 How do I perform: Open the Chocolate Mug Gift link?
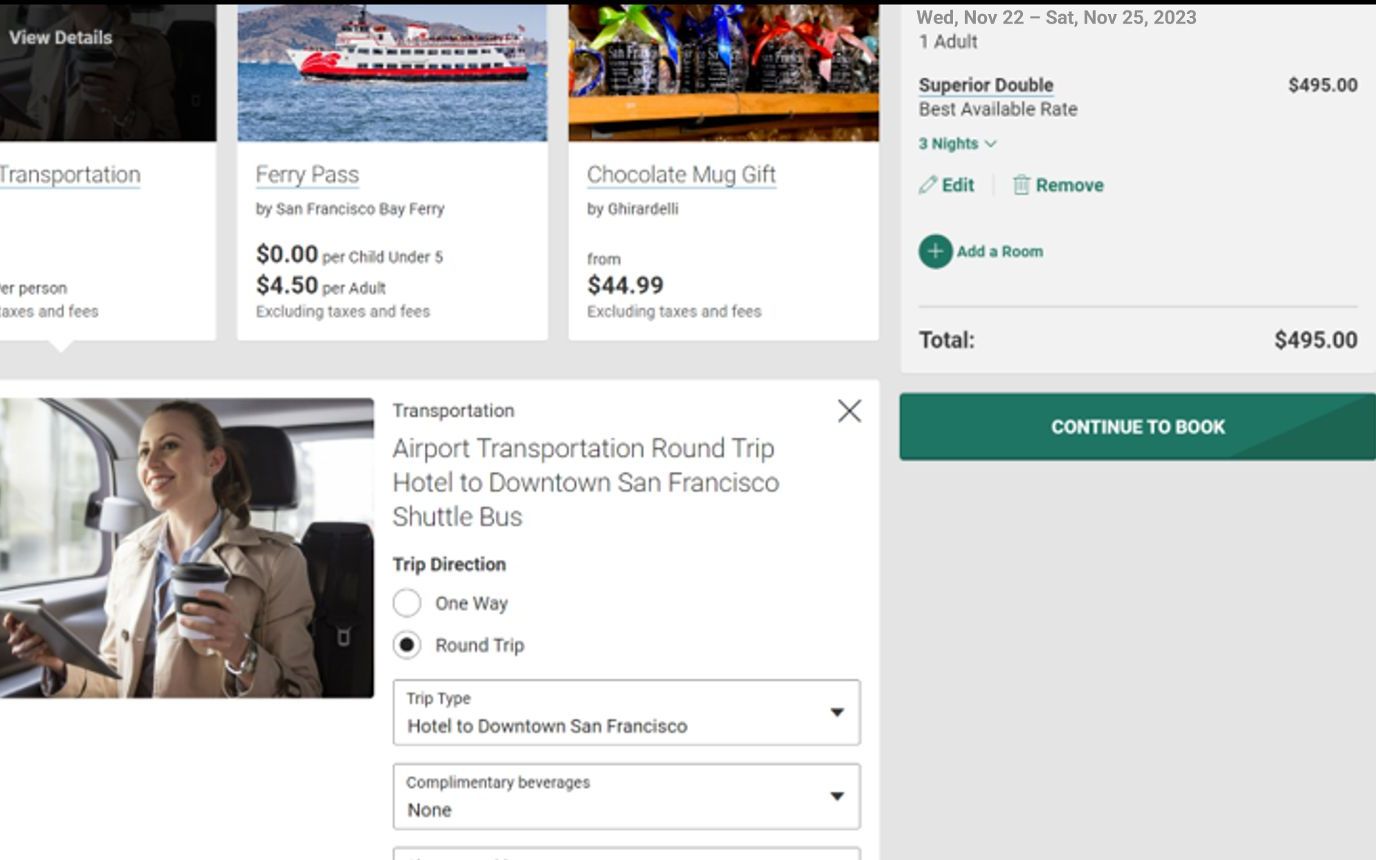click(x=681, y=175)
